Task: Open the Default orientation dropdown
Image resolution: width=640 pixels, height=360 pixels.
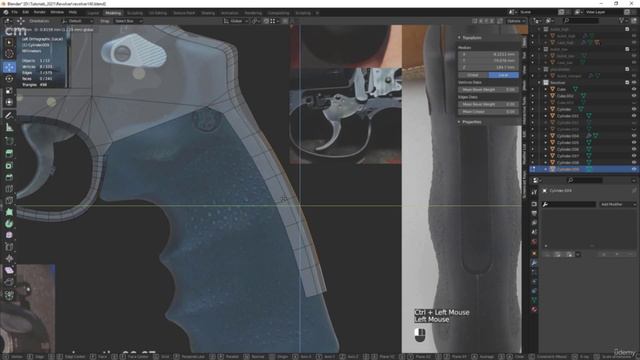Action: tap(77, 21)
